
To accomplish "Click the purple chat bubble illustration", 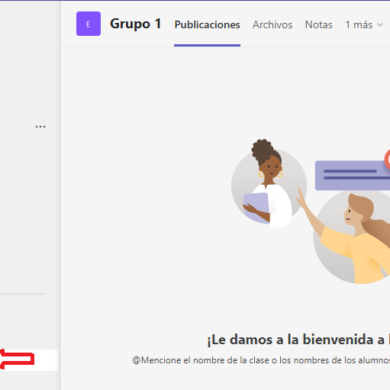I will pyautogui.click(x=352, y=175).
